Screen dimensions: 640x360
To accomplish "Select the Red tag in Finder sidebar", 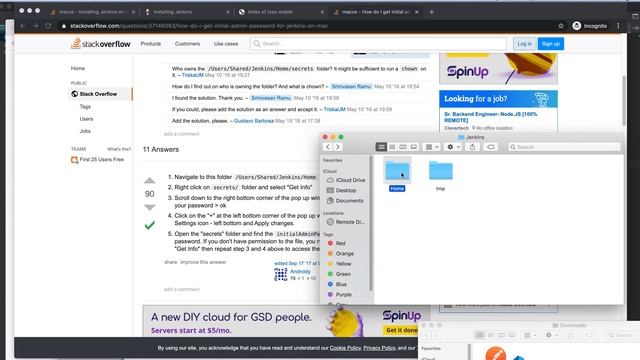I will (337, 243).
